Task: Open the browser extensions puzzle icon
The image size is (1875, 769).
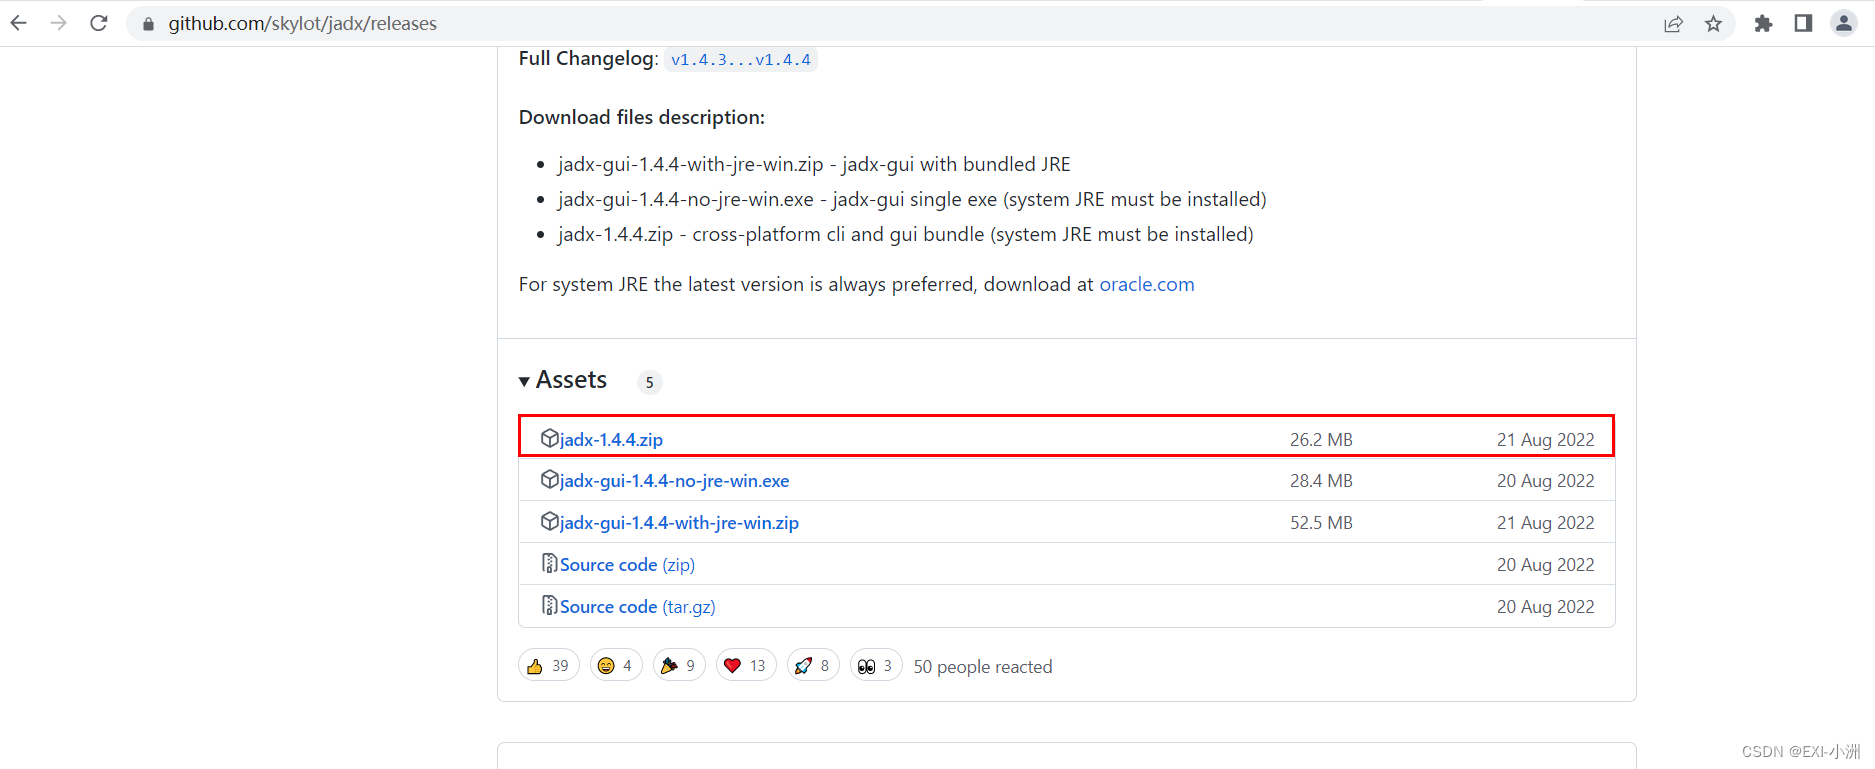Action: (x=1763, y=24)
